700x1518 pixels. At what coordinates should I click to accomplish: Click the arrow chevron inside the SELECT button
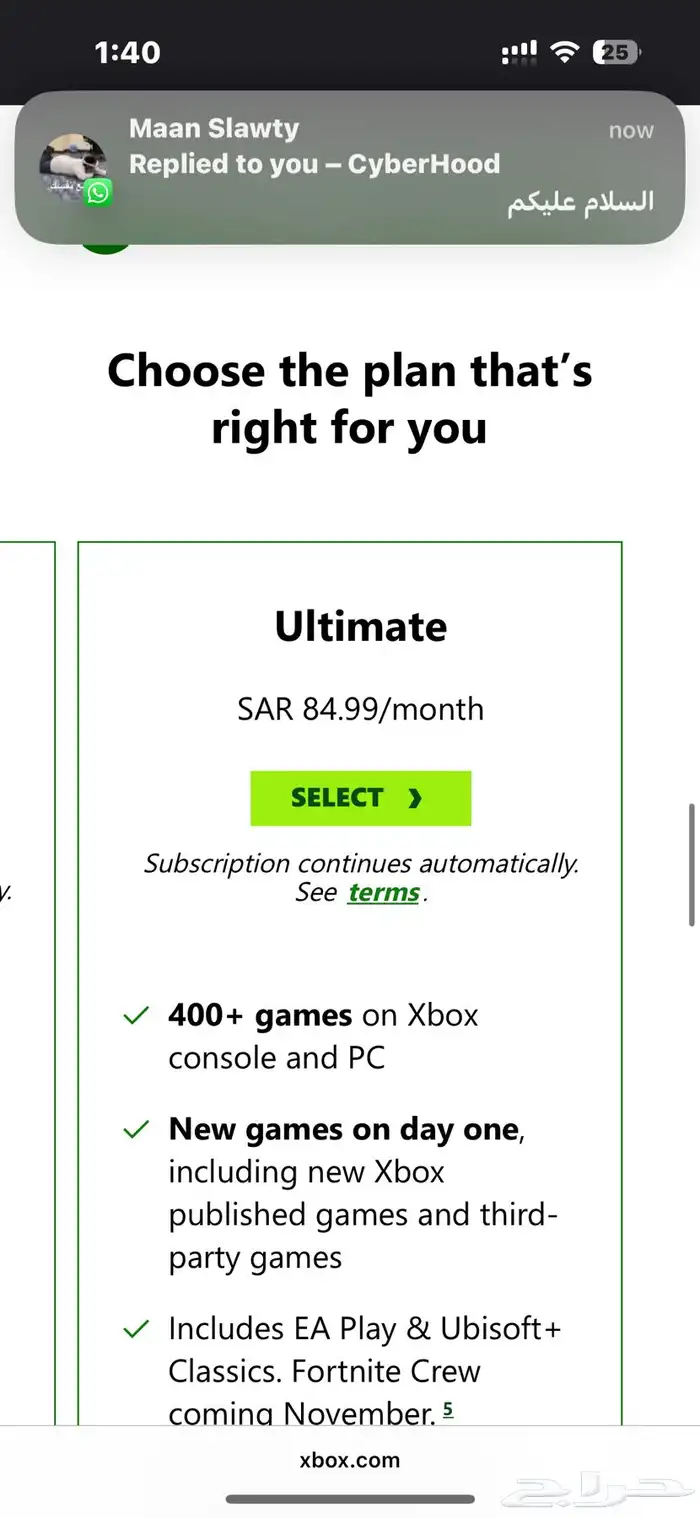pos(415,798)
